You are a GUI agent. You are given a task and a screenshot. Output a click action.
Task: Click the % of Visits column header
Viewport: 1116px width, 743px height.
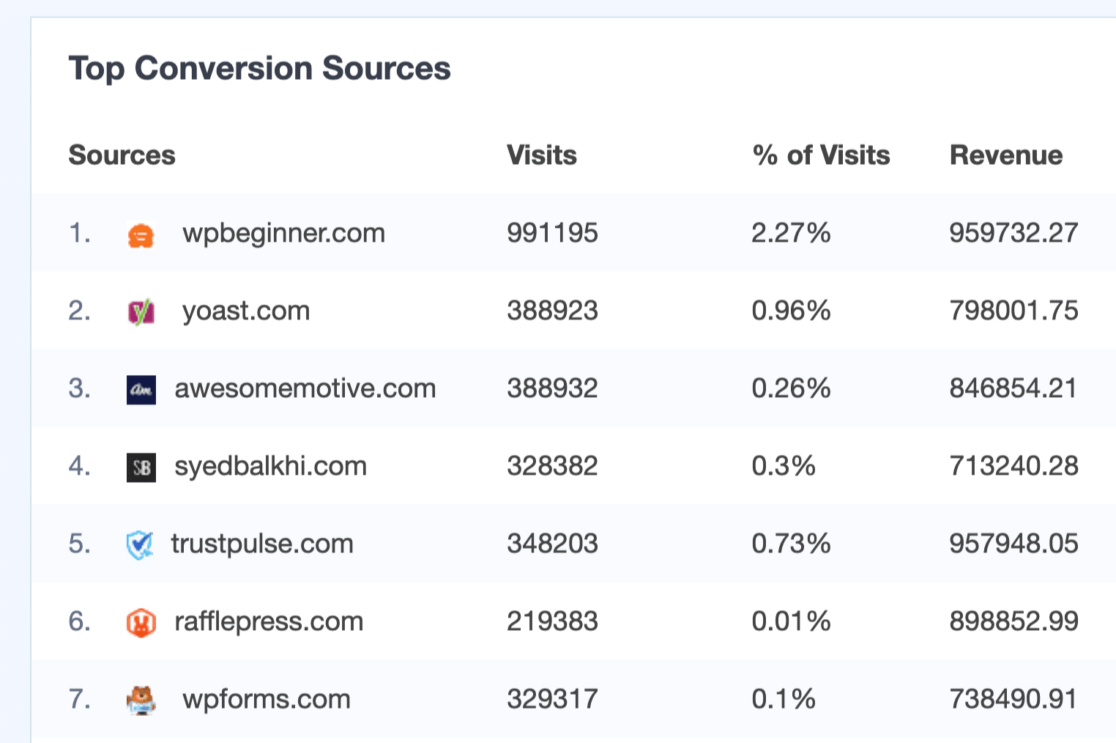[822, 155]
